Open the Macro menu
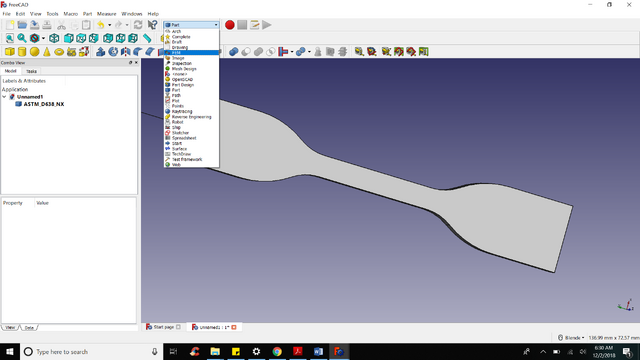 pos(71,14)
